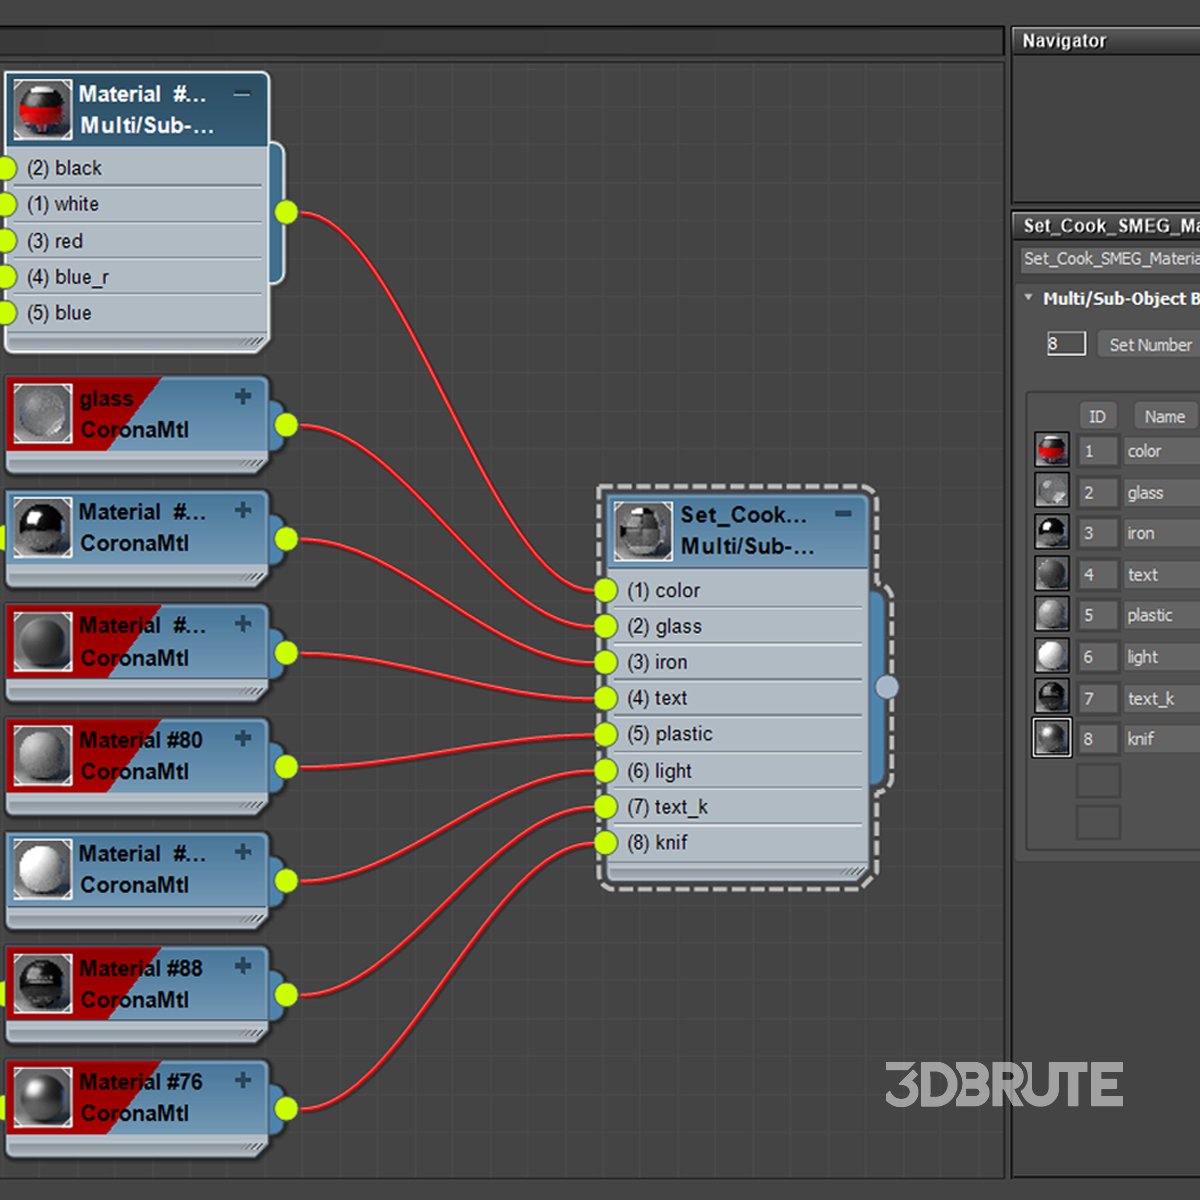Click the red-striped Multi/Sub material node thumbnail
Image resolution: width=1200 pixels, height=1200 pixels.
42,110
